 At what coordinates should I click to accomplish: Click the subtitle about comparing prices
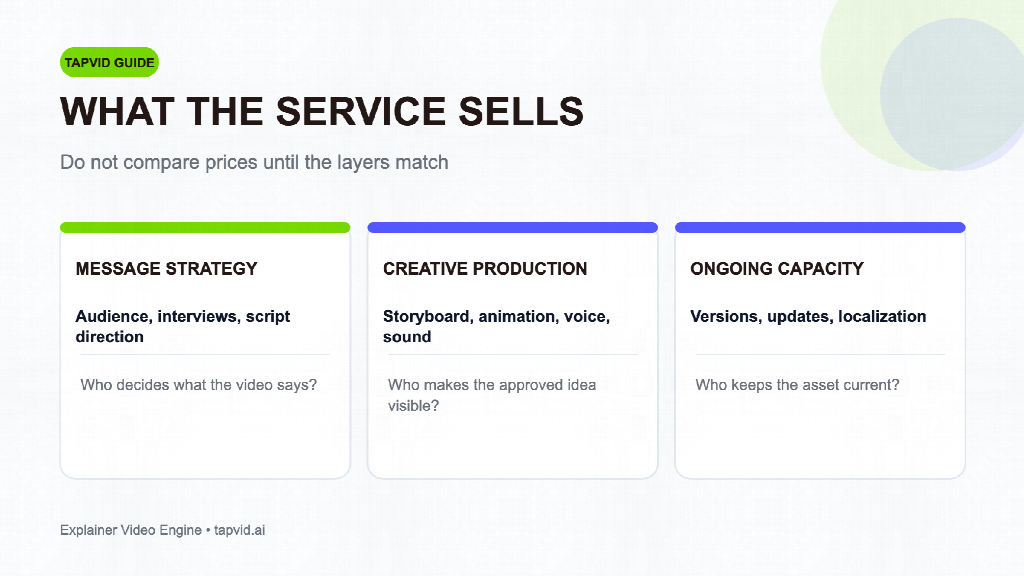(254, 162)
